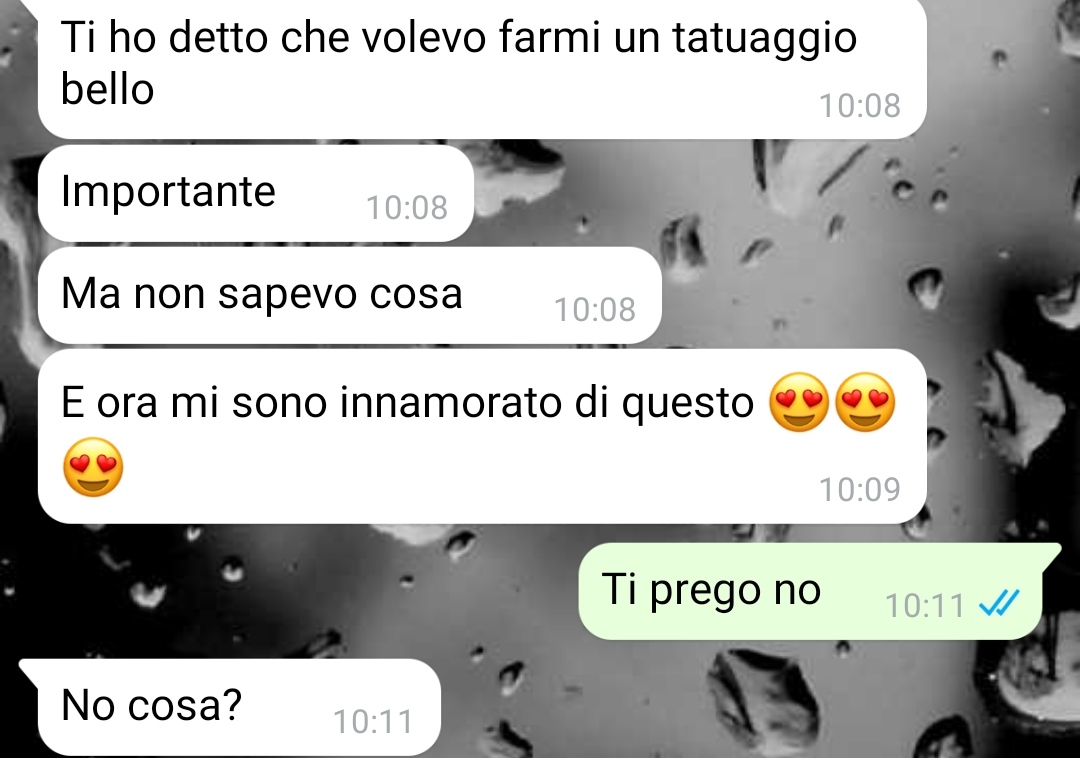Click the 10:11 timestamp on 'No cosa?' message

(x=373, y=722)
